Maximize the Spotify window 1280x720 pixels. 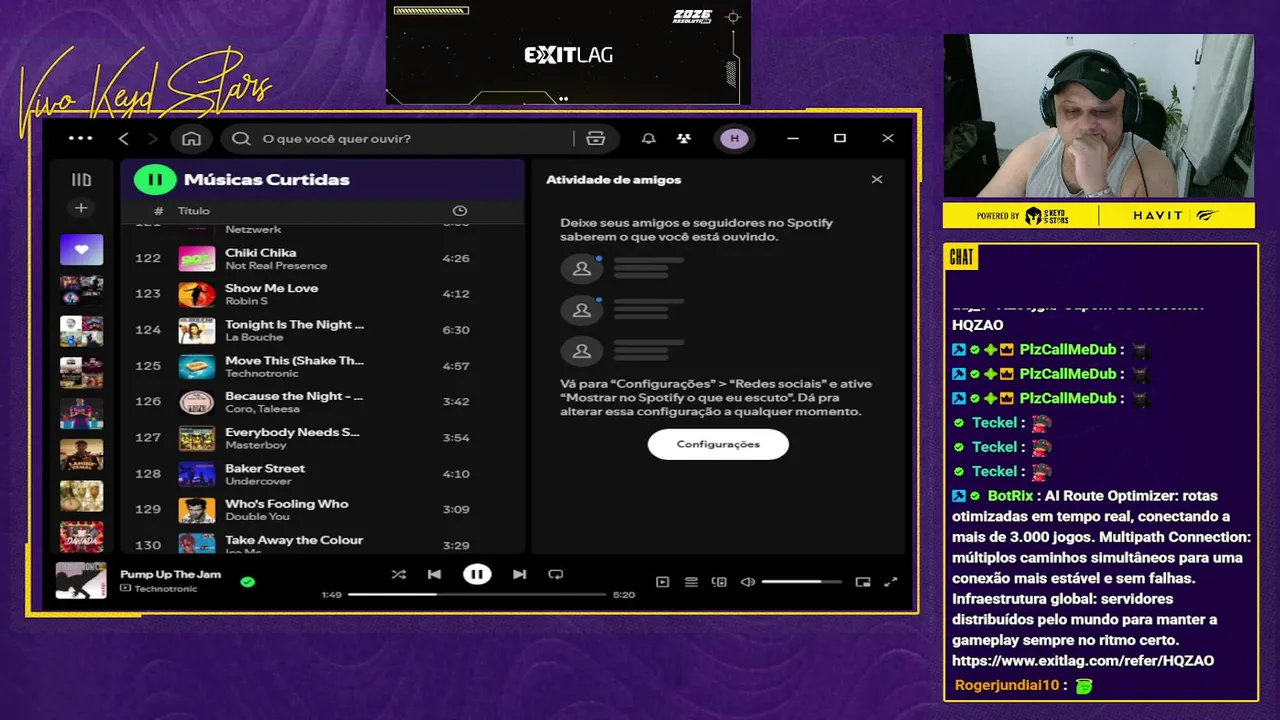[840, 138]
